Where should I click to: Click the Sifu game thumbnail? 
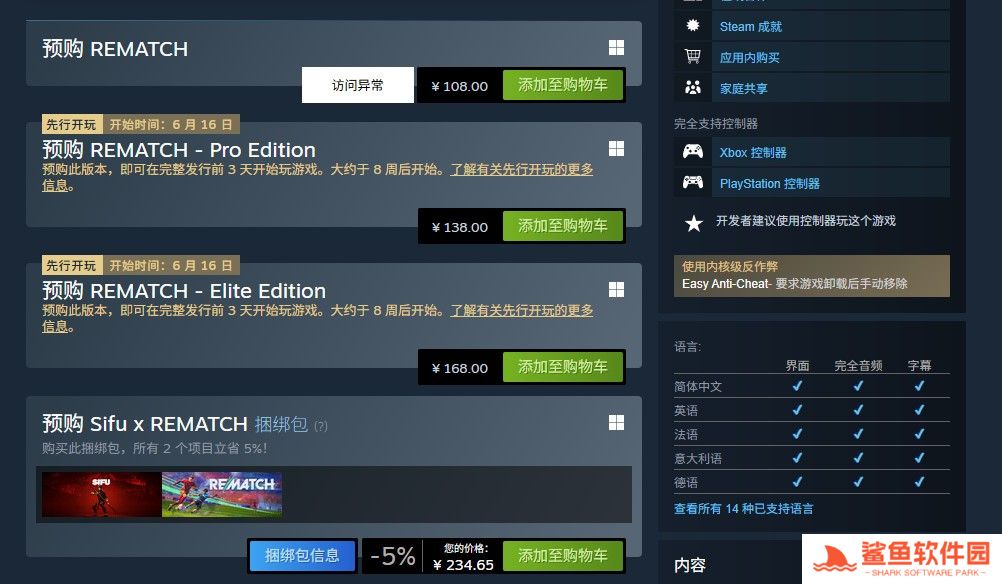pos(102,495)
